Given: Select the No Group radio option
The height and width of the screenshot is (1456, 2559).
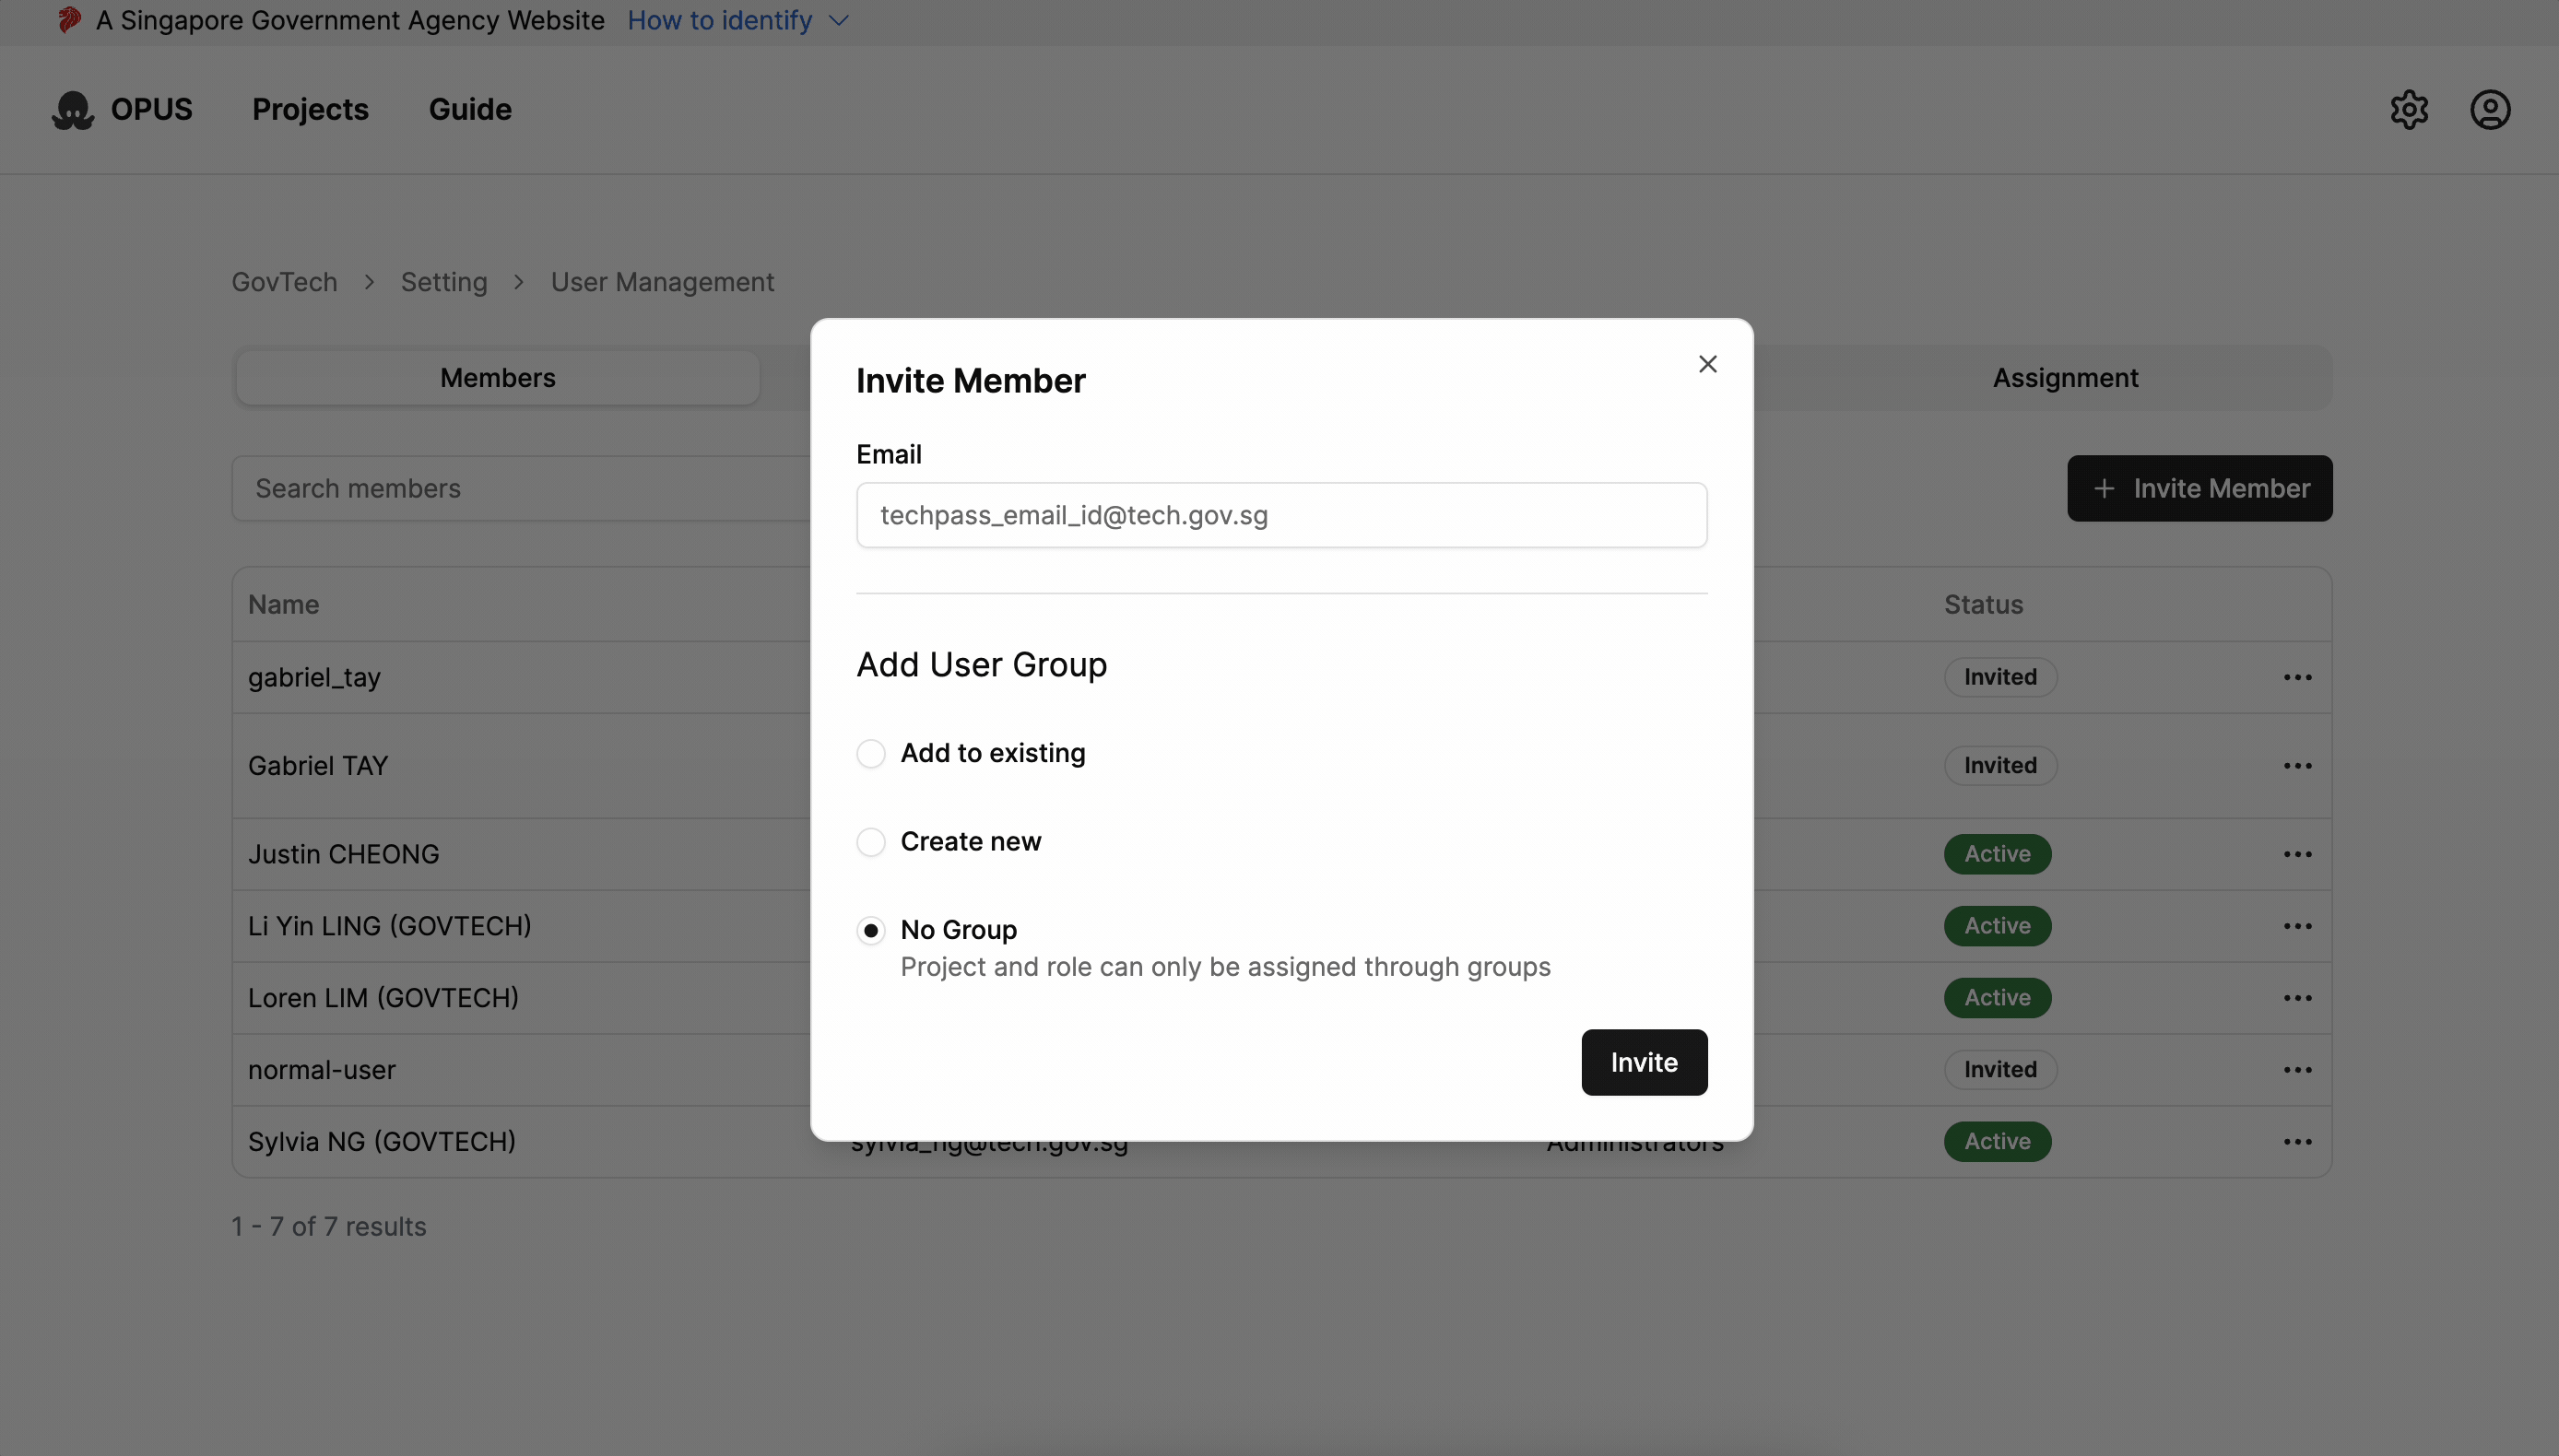Looking at the screenshot, I should (871, 931).
